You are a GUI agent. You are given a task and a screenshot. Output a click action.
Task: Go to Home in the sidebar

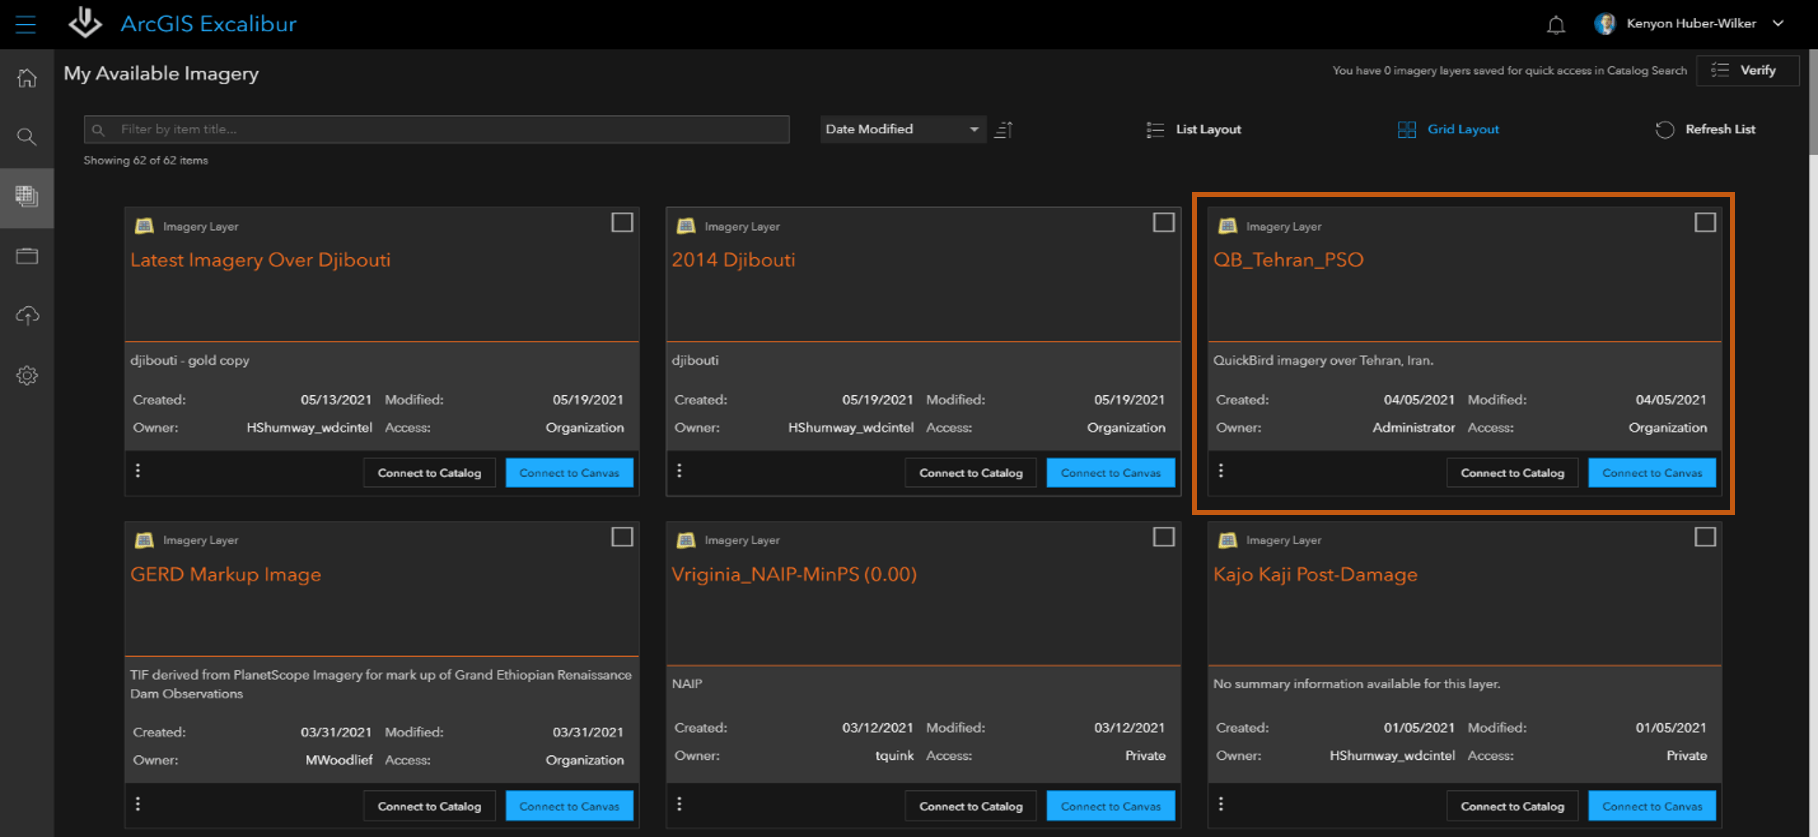click(x=27, y=78)
